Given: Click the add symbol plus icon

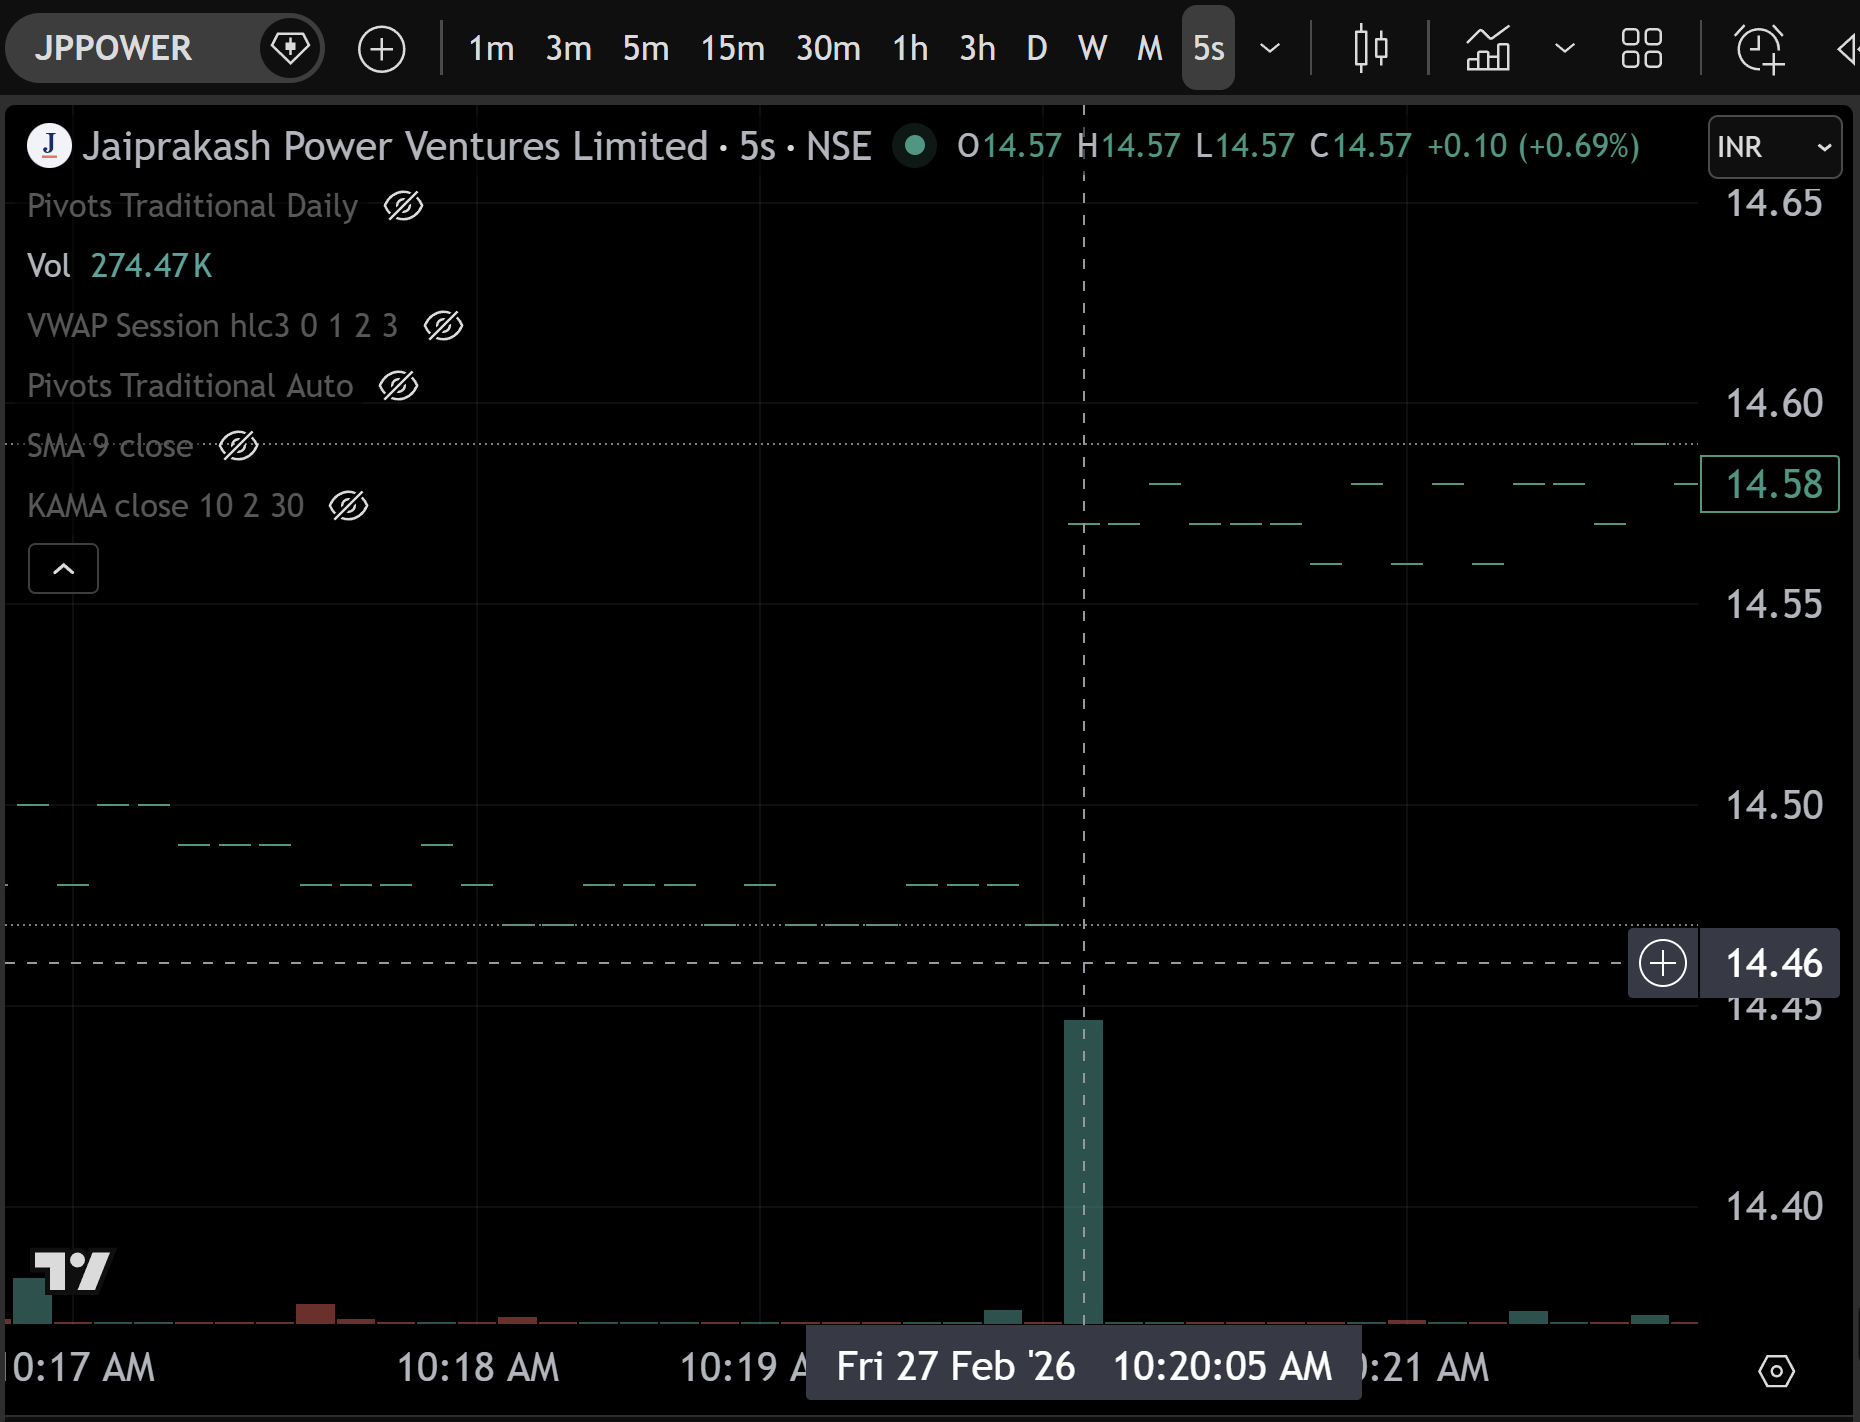Looking at the screenshot, I should [x=381, y=48].
